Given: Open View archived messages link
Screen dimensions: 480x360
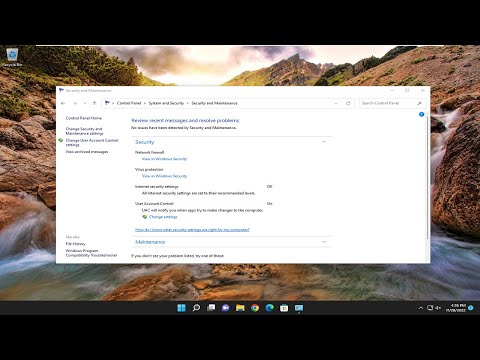Looking at the screenshot, I should point(87,152).
